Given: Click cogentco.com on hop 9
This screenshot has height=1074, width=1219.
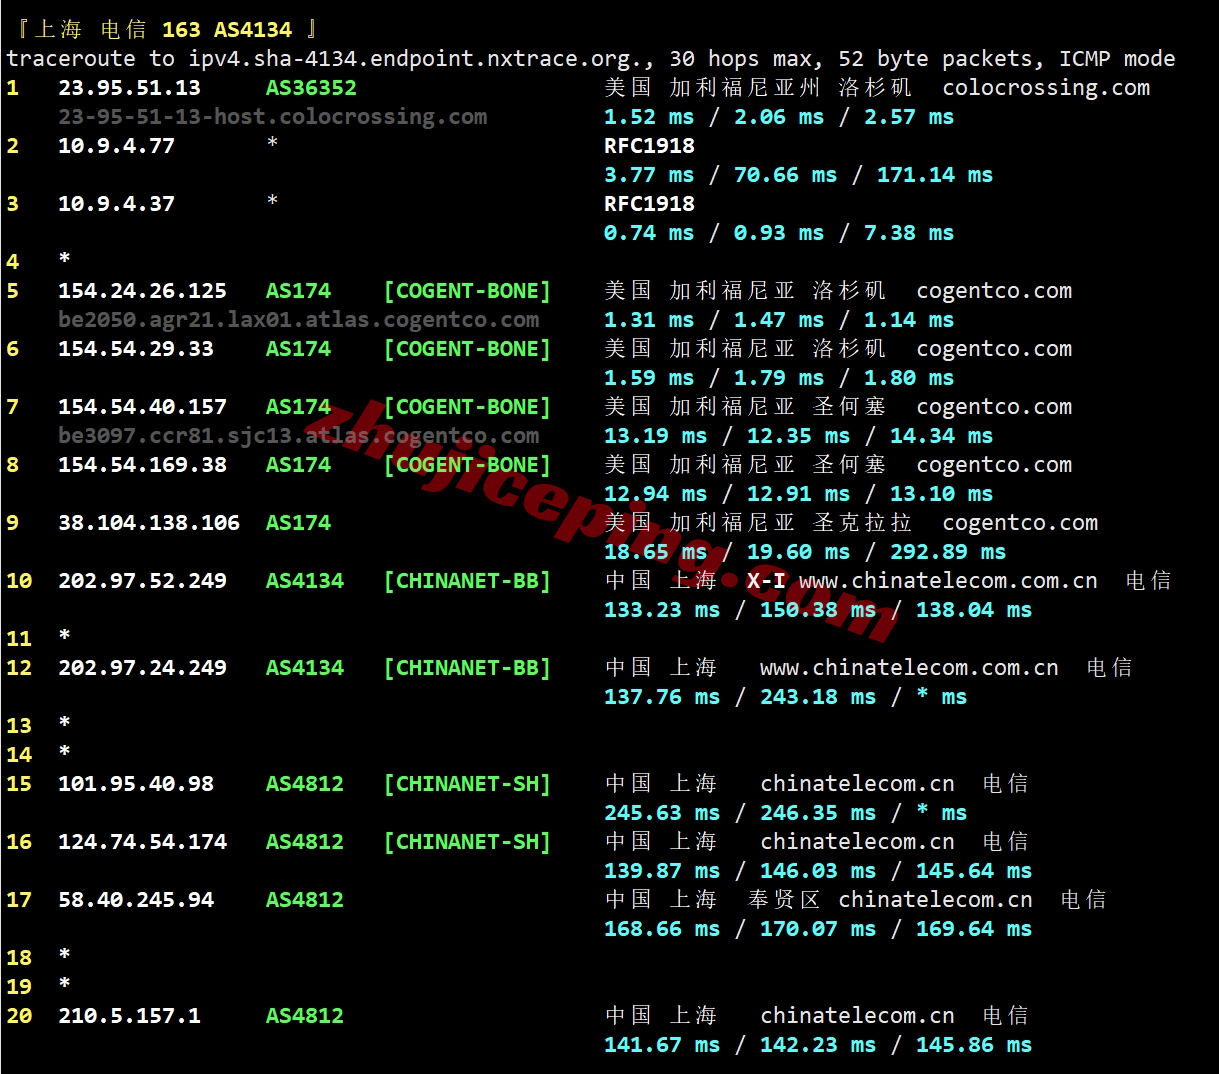Looking at the screenshot, I should (x=1020, y=523).
